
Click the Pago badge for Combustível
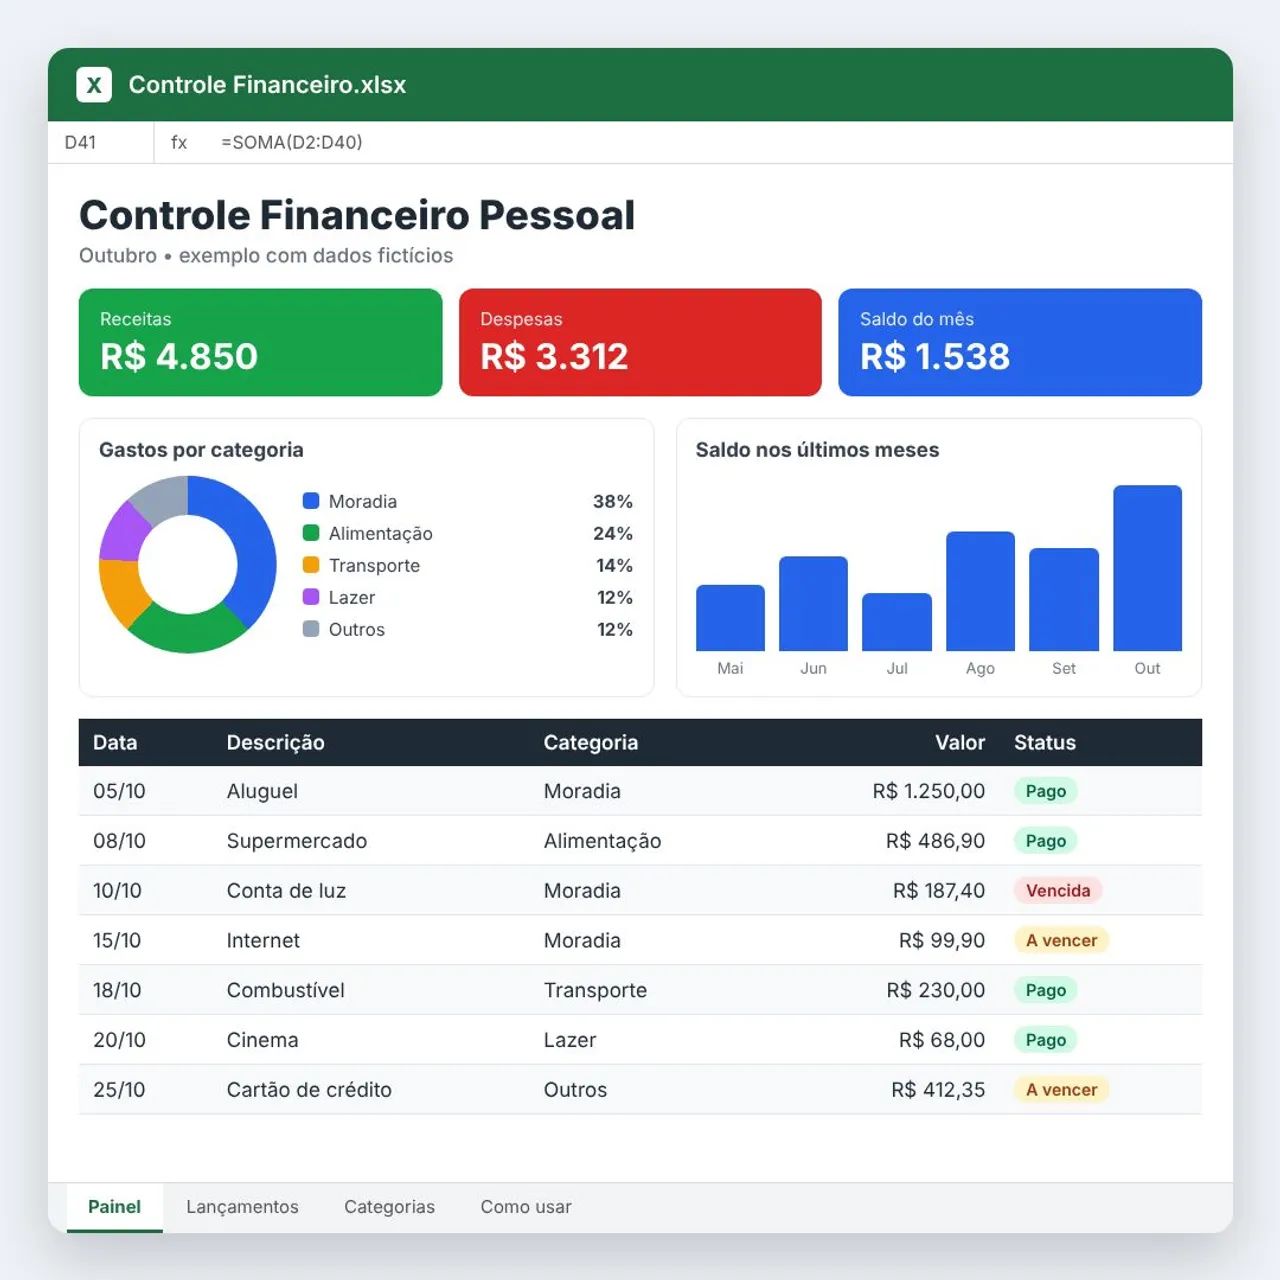coord(1046,990)
